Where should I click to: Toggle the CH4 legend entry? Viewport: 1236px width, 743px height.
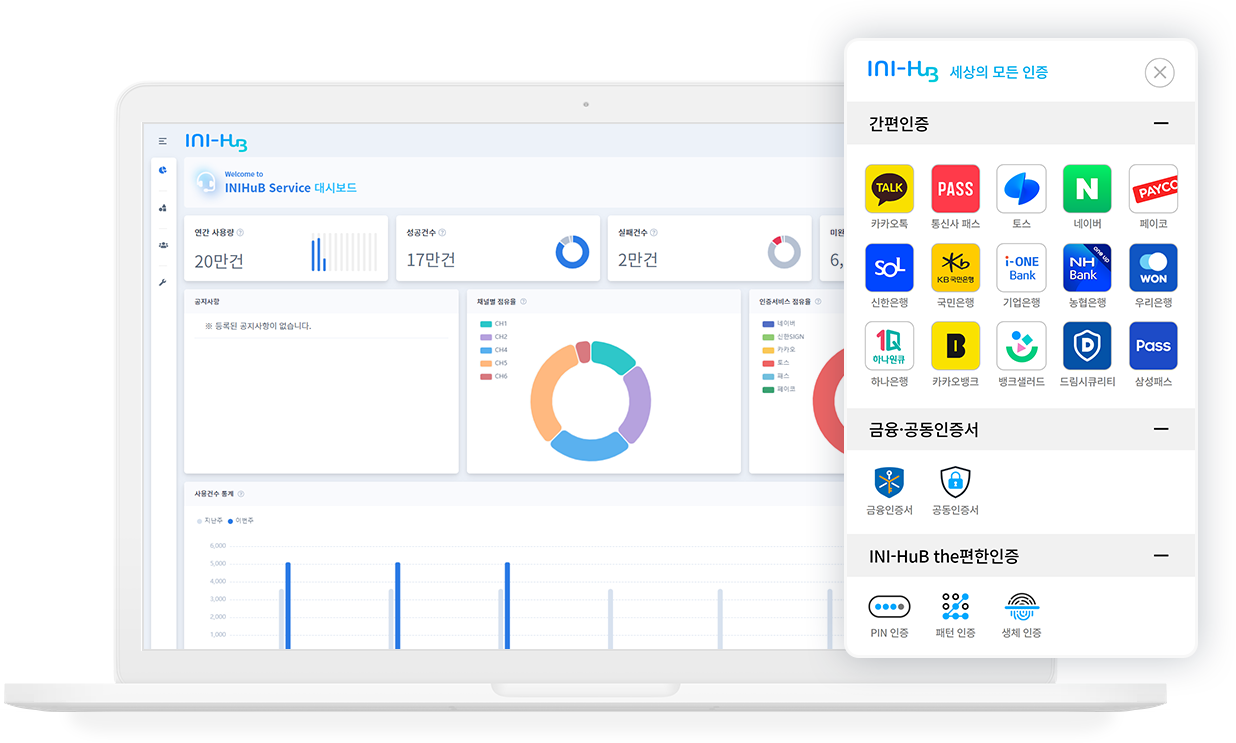tap(494, 350)
